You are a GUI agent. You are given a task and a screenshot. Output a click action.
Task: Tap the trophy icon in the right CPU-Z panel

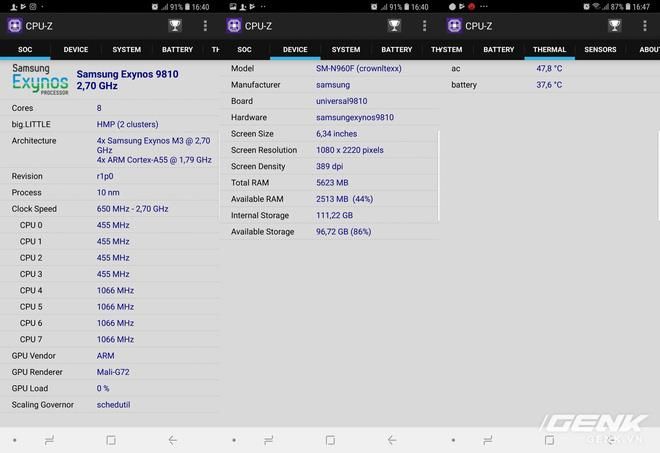615,26
